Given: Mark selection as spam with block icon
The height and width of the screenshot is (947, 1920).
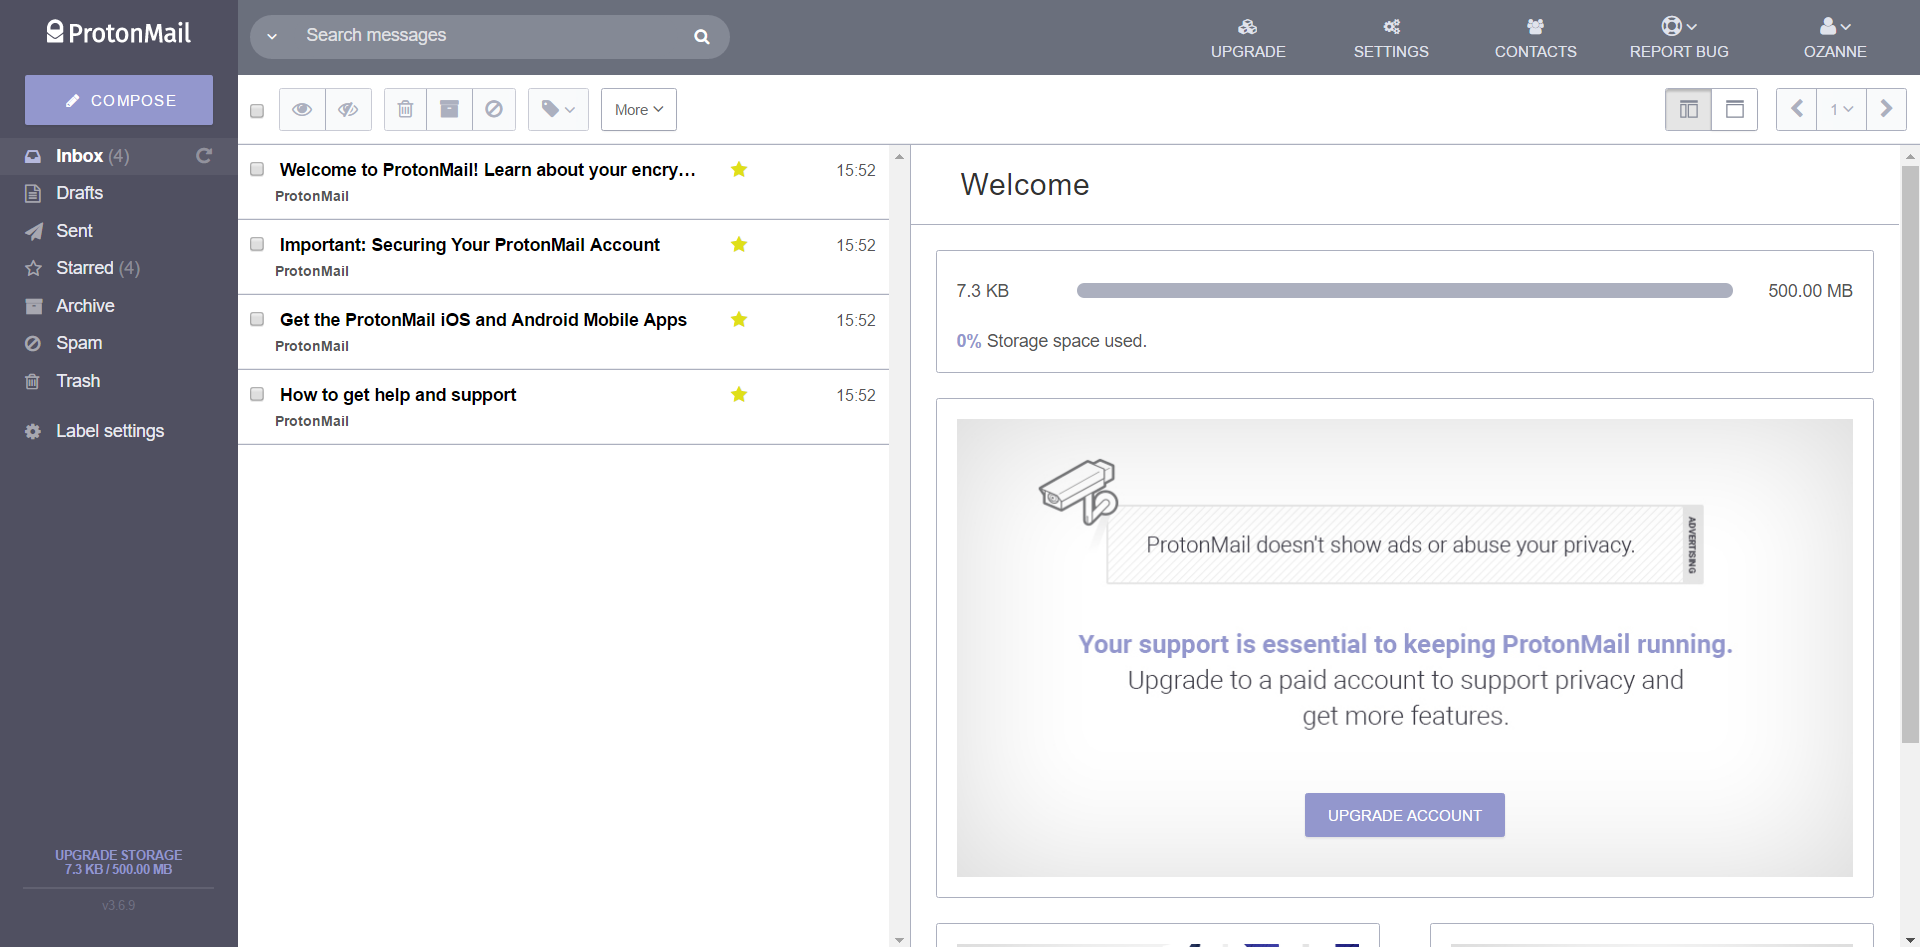Looking at the screenshot, I should 494,109.
